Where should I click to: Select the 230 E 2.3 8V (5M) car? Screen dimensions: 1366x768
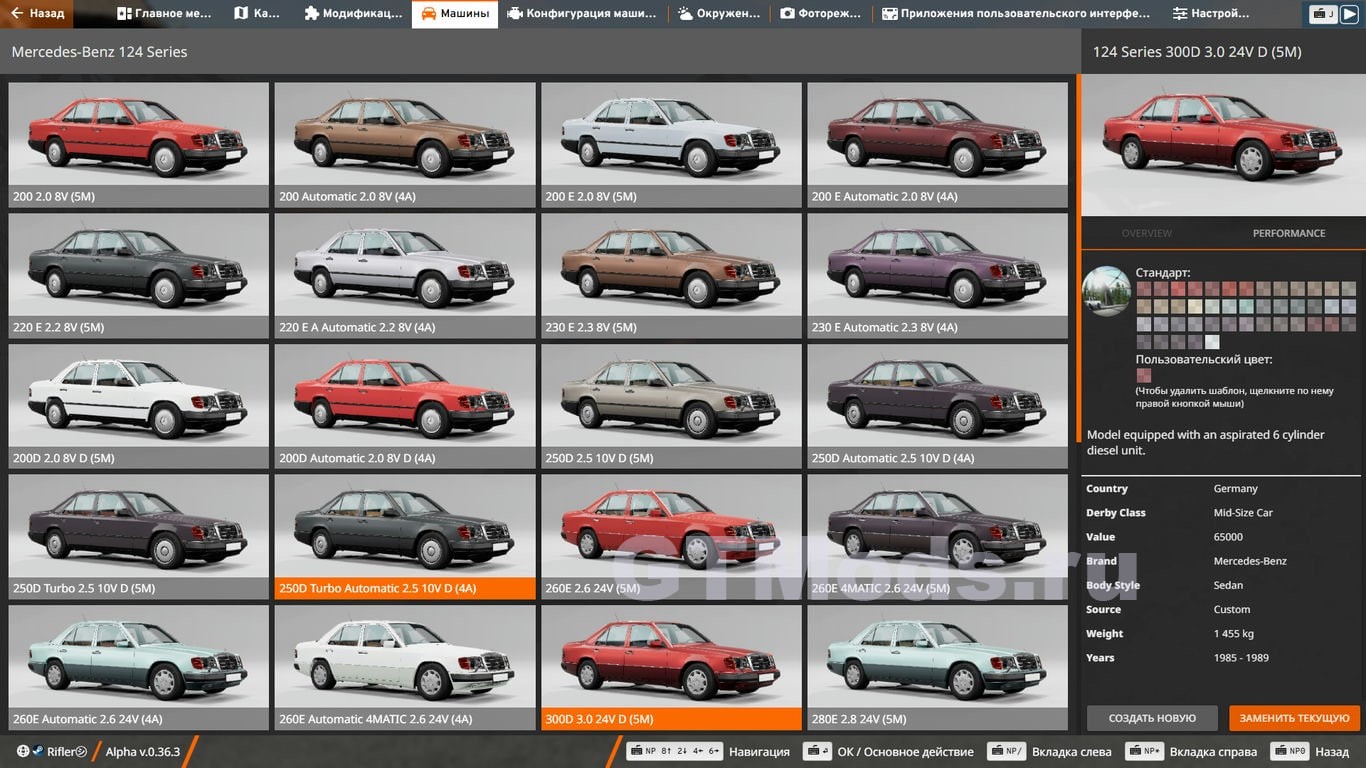[671, 275]
